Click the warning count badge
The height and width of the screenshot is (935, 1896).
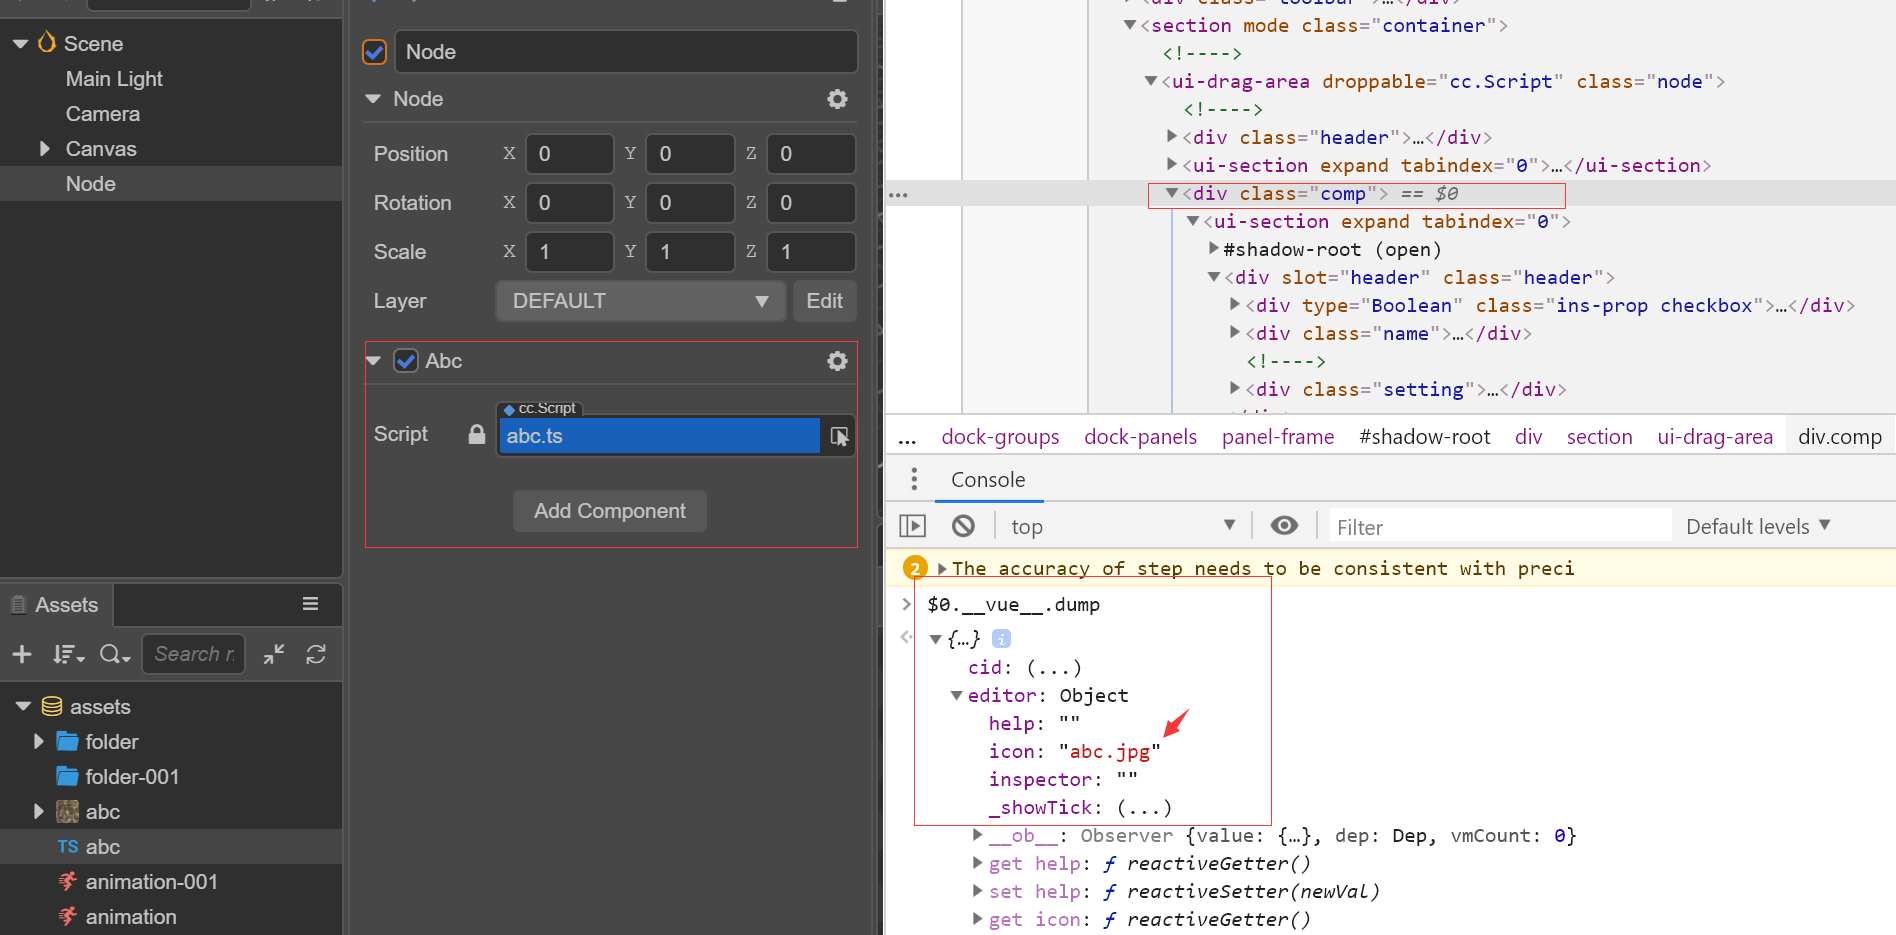click(915, 568)
